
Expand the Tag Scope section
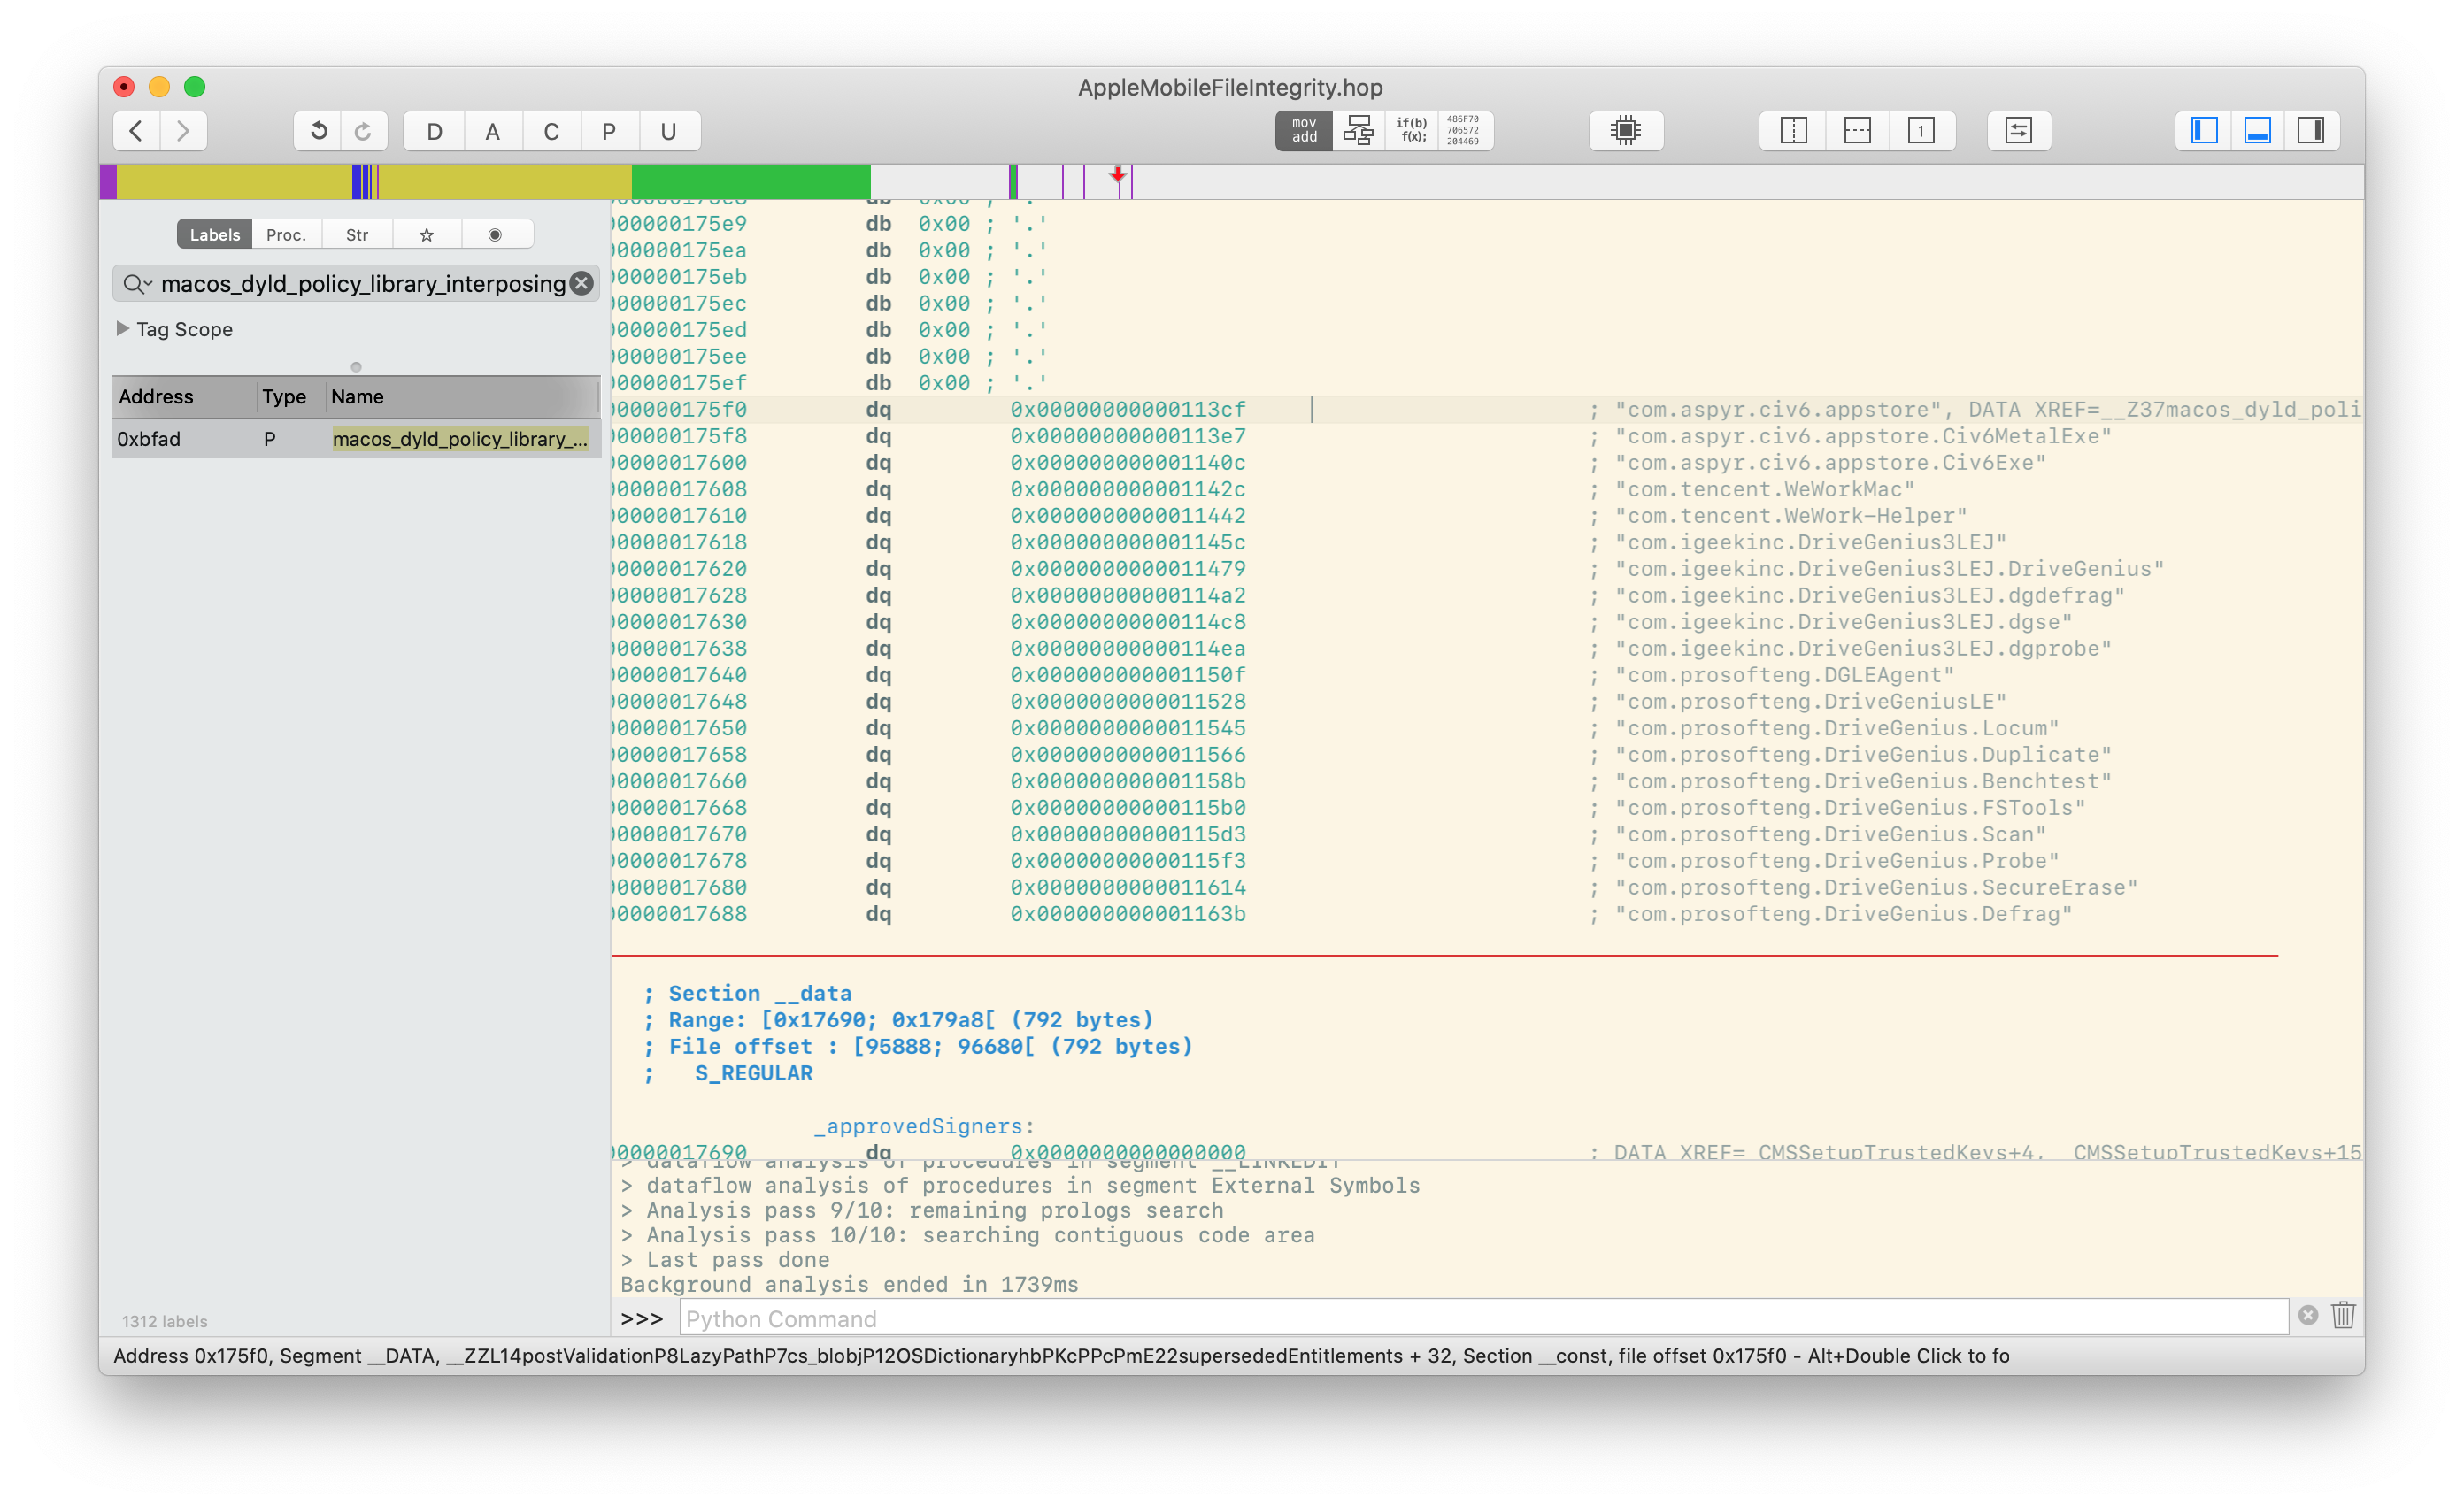pyautogui.click(x=123, y=329)
